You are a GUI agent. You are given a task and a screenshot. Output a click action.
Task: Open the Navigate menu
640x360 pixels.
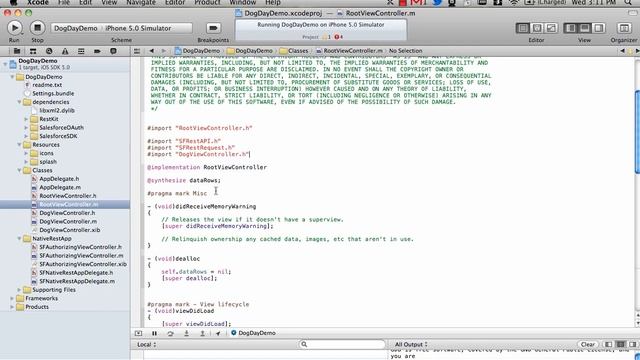pyautogui.click(x=140, y=2)
